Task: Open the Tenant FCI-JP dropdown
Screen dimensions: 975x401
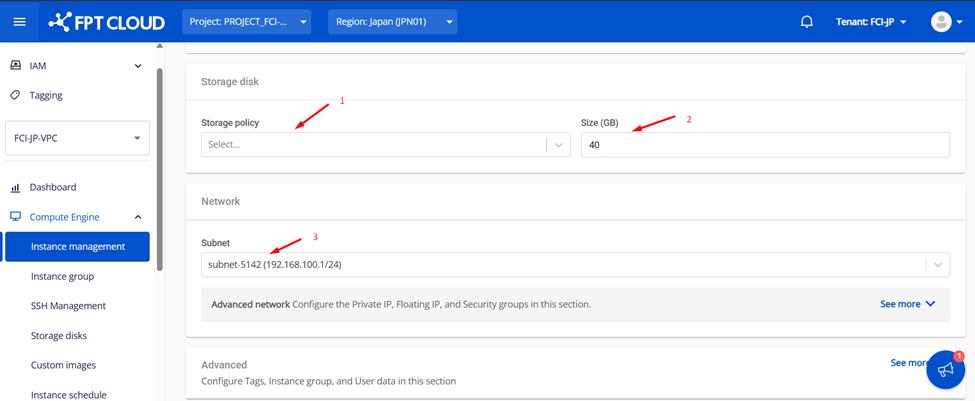Action: pos(870,22)
